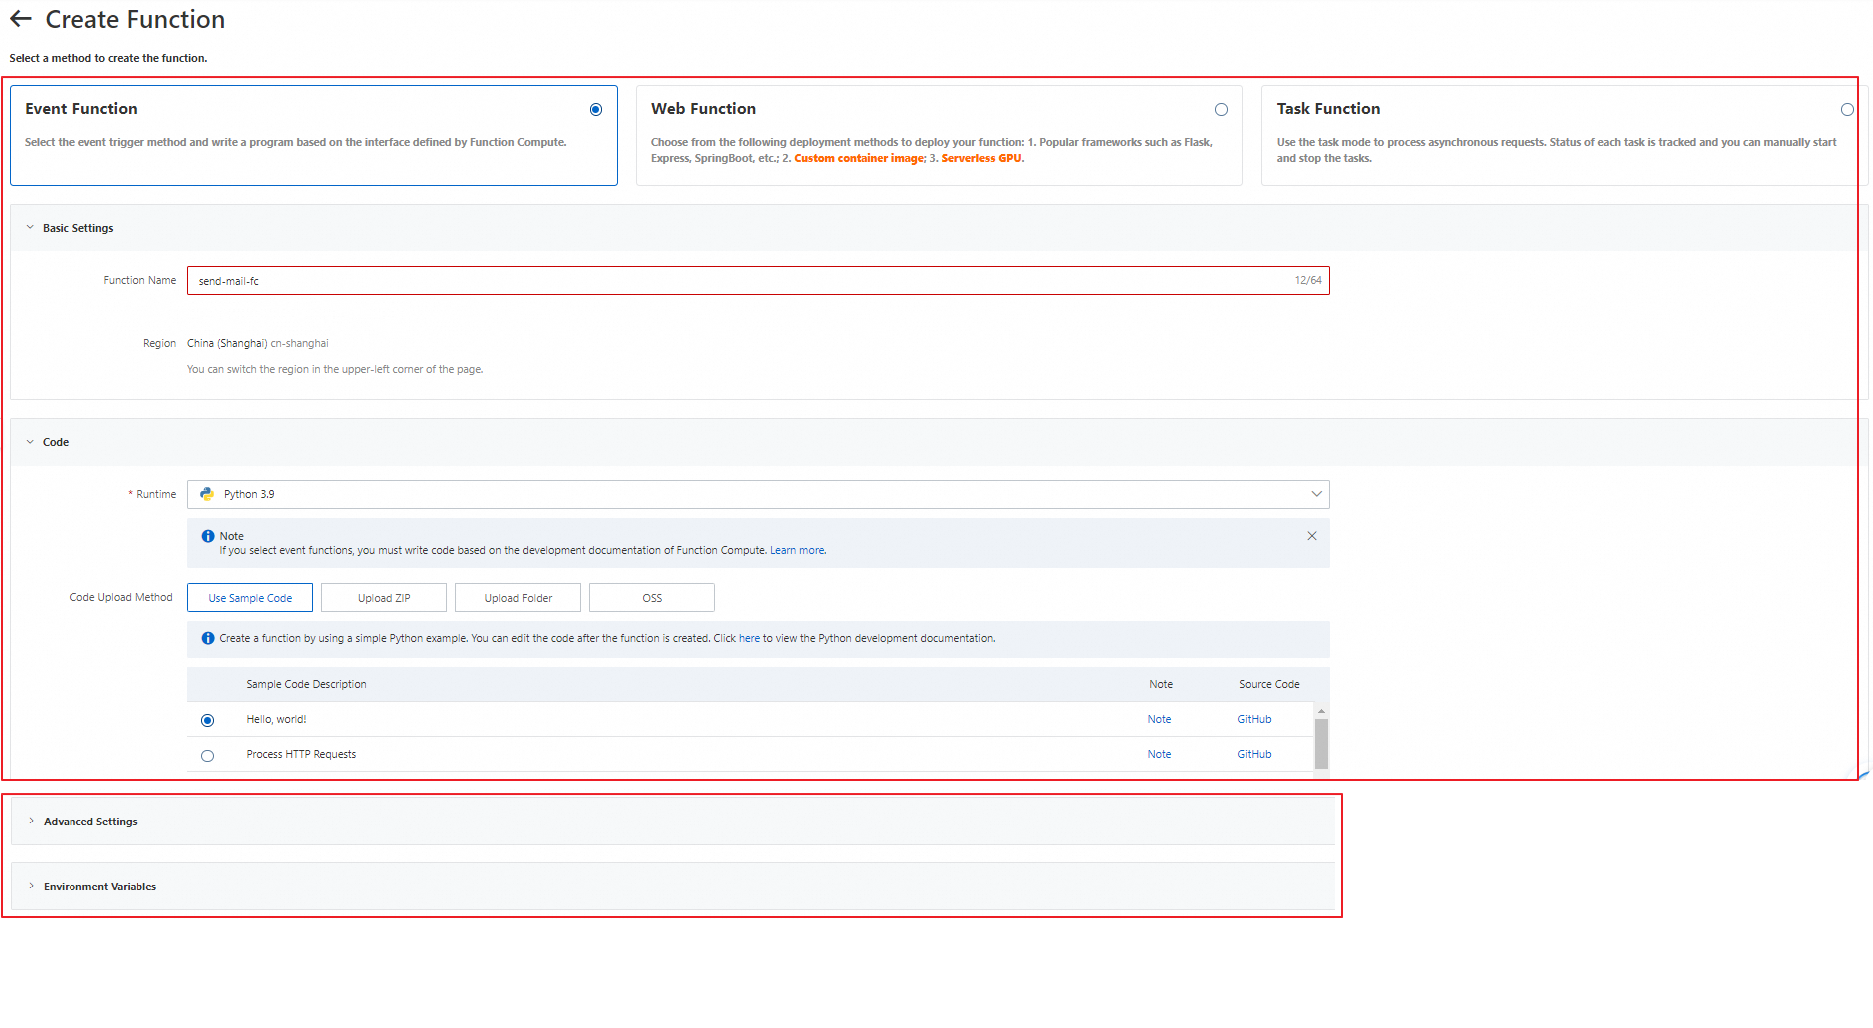Click the back arrow beside Create Function
Image resolution: width=1873 pixels, height=1028 pixels.
tap(21, 18)
